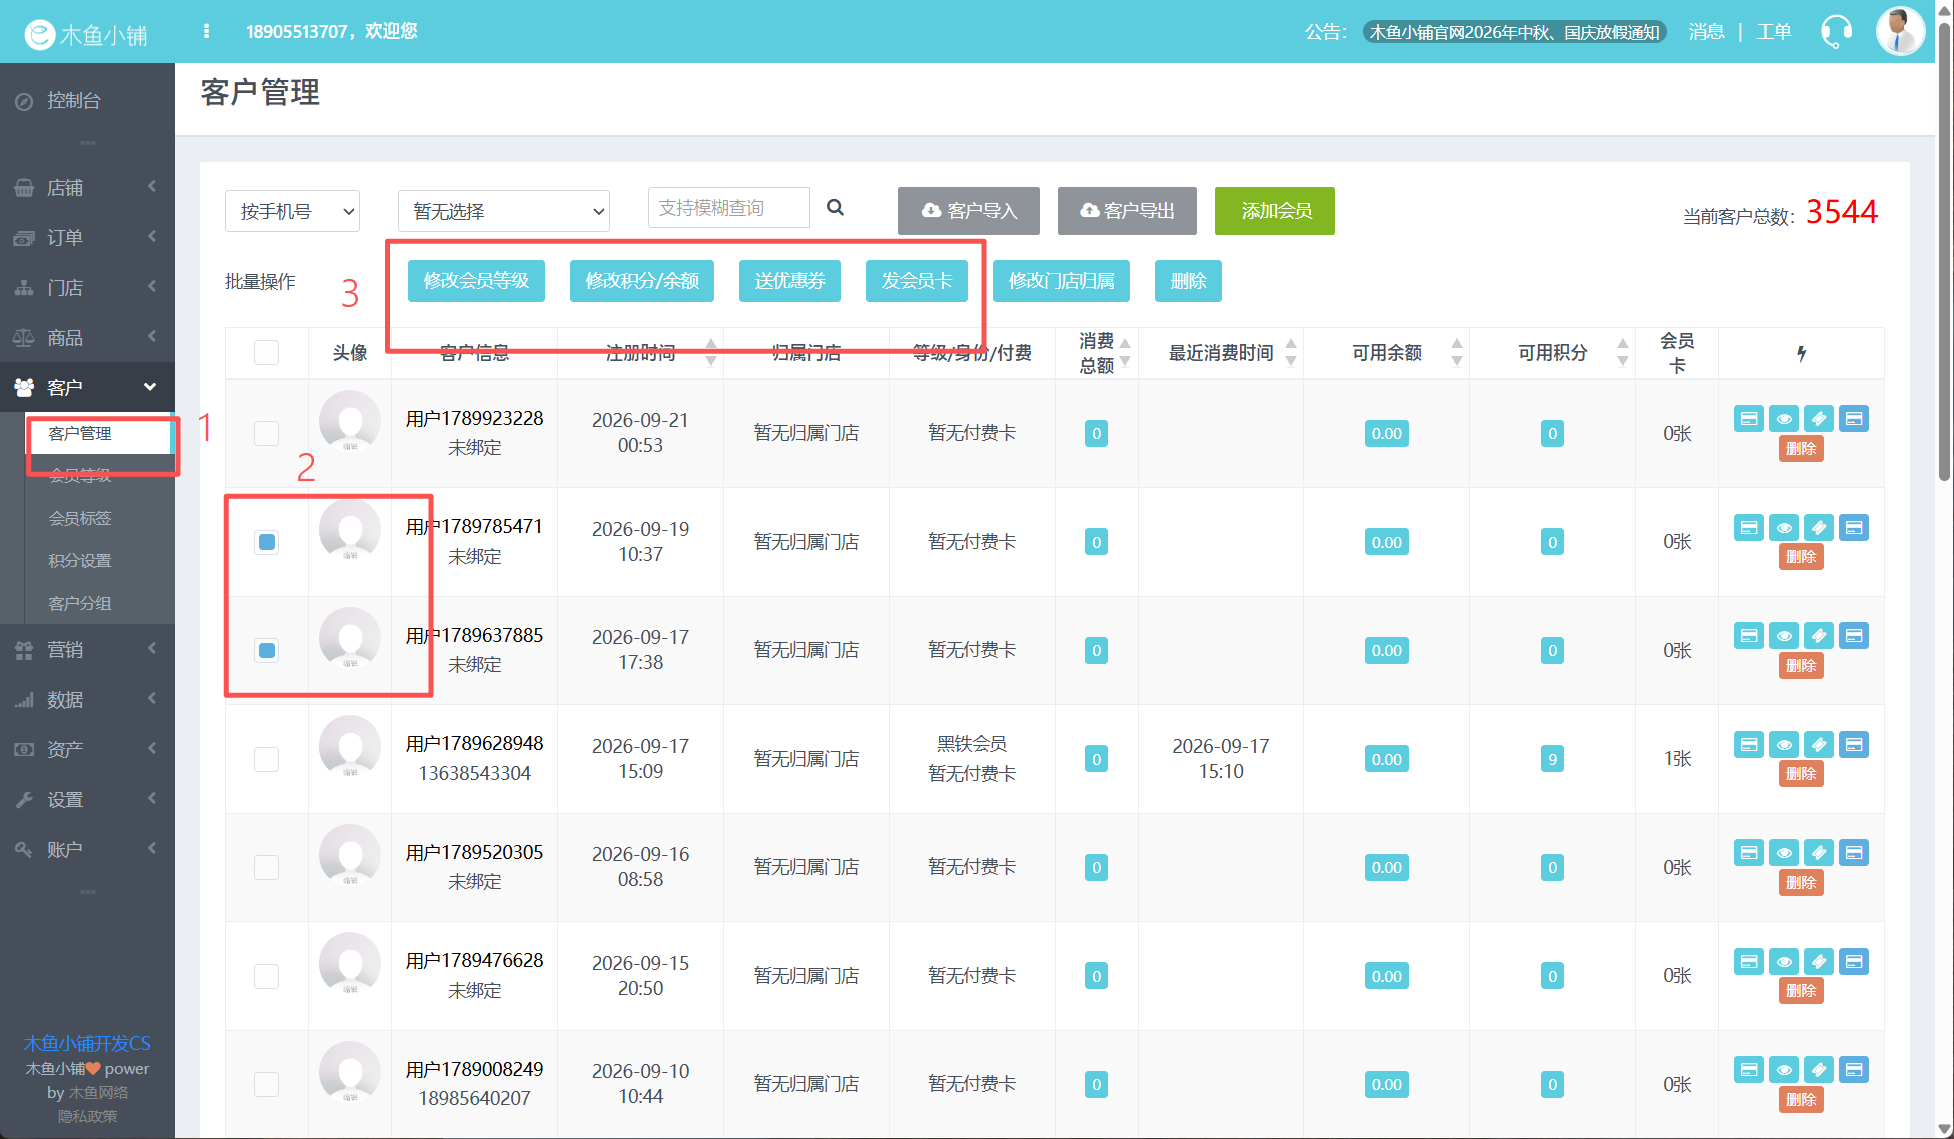Toggle the select-all checkbox in table header
The height and width of the screenshot is (1139, 1954).
(x=267, y=352)
